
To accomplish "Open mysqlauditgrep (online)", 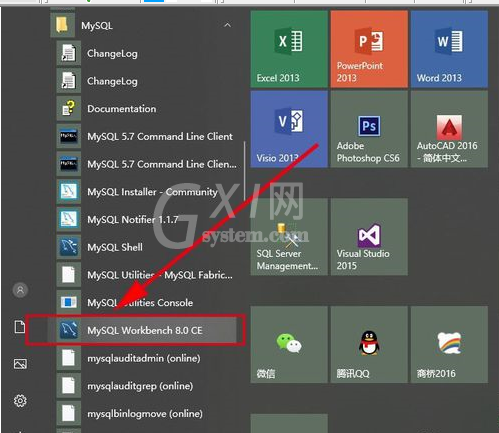I will coord(140,386).
